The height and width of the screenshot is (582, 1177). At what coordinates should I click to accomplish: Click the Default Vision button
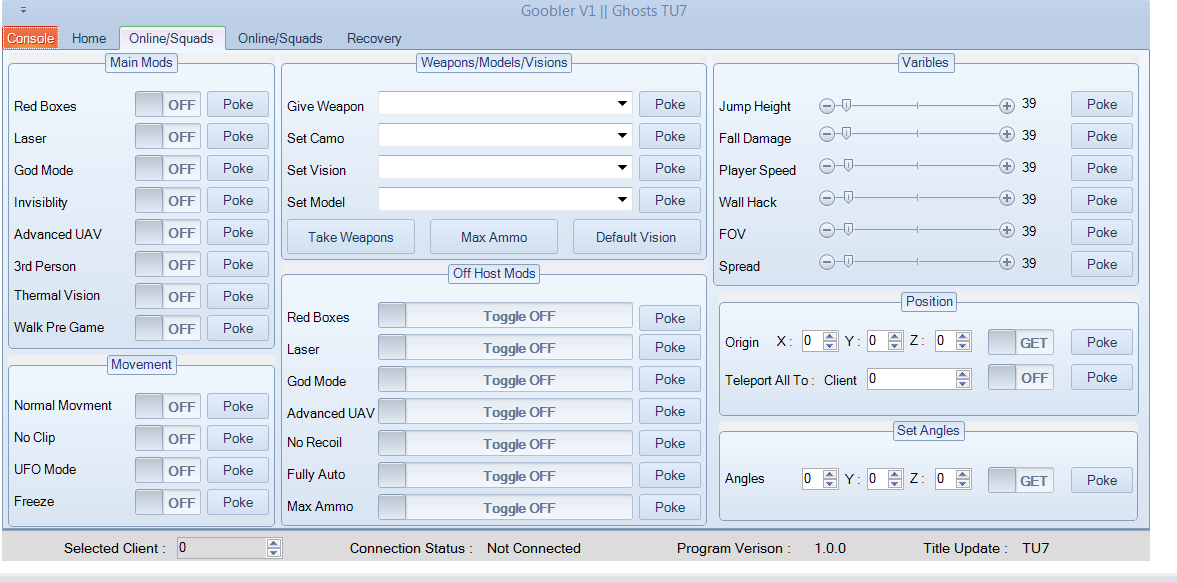637,237
